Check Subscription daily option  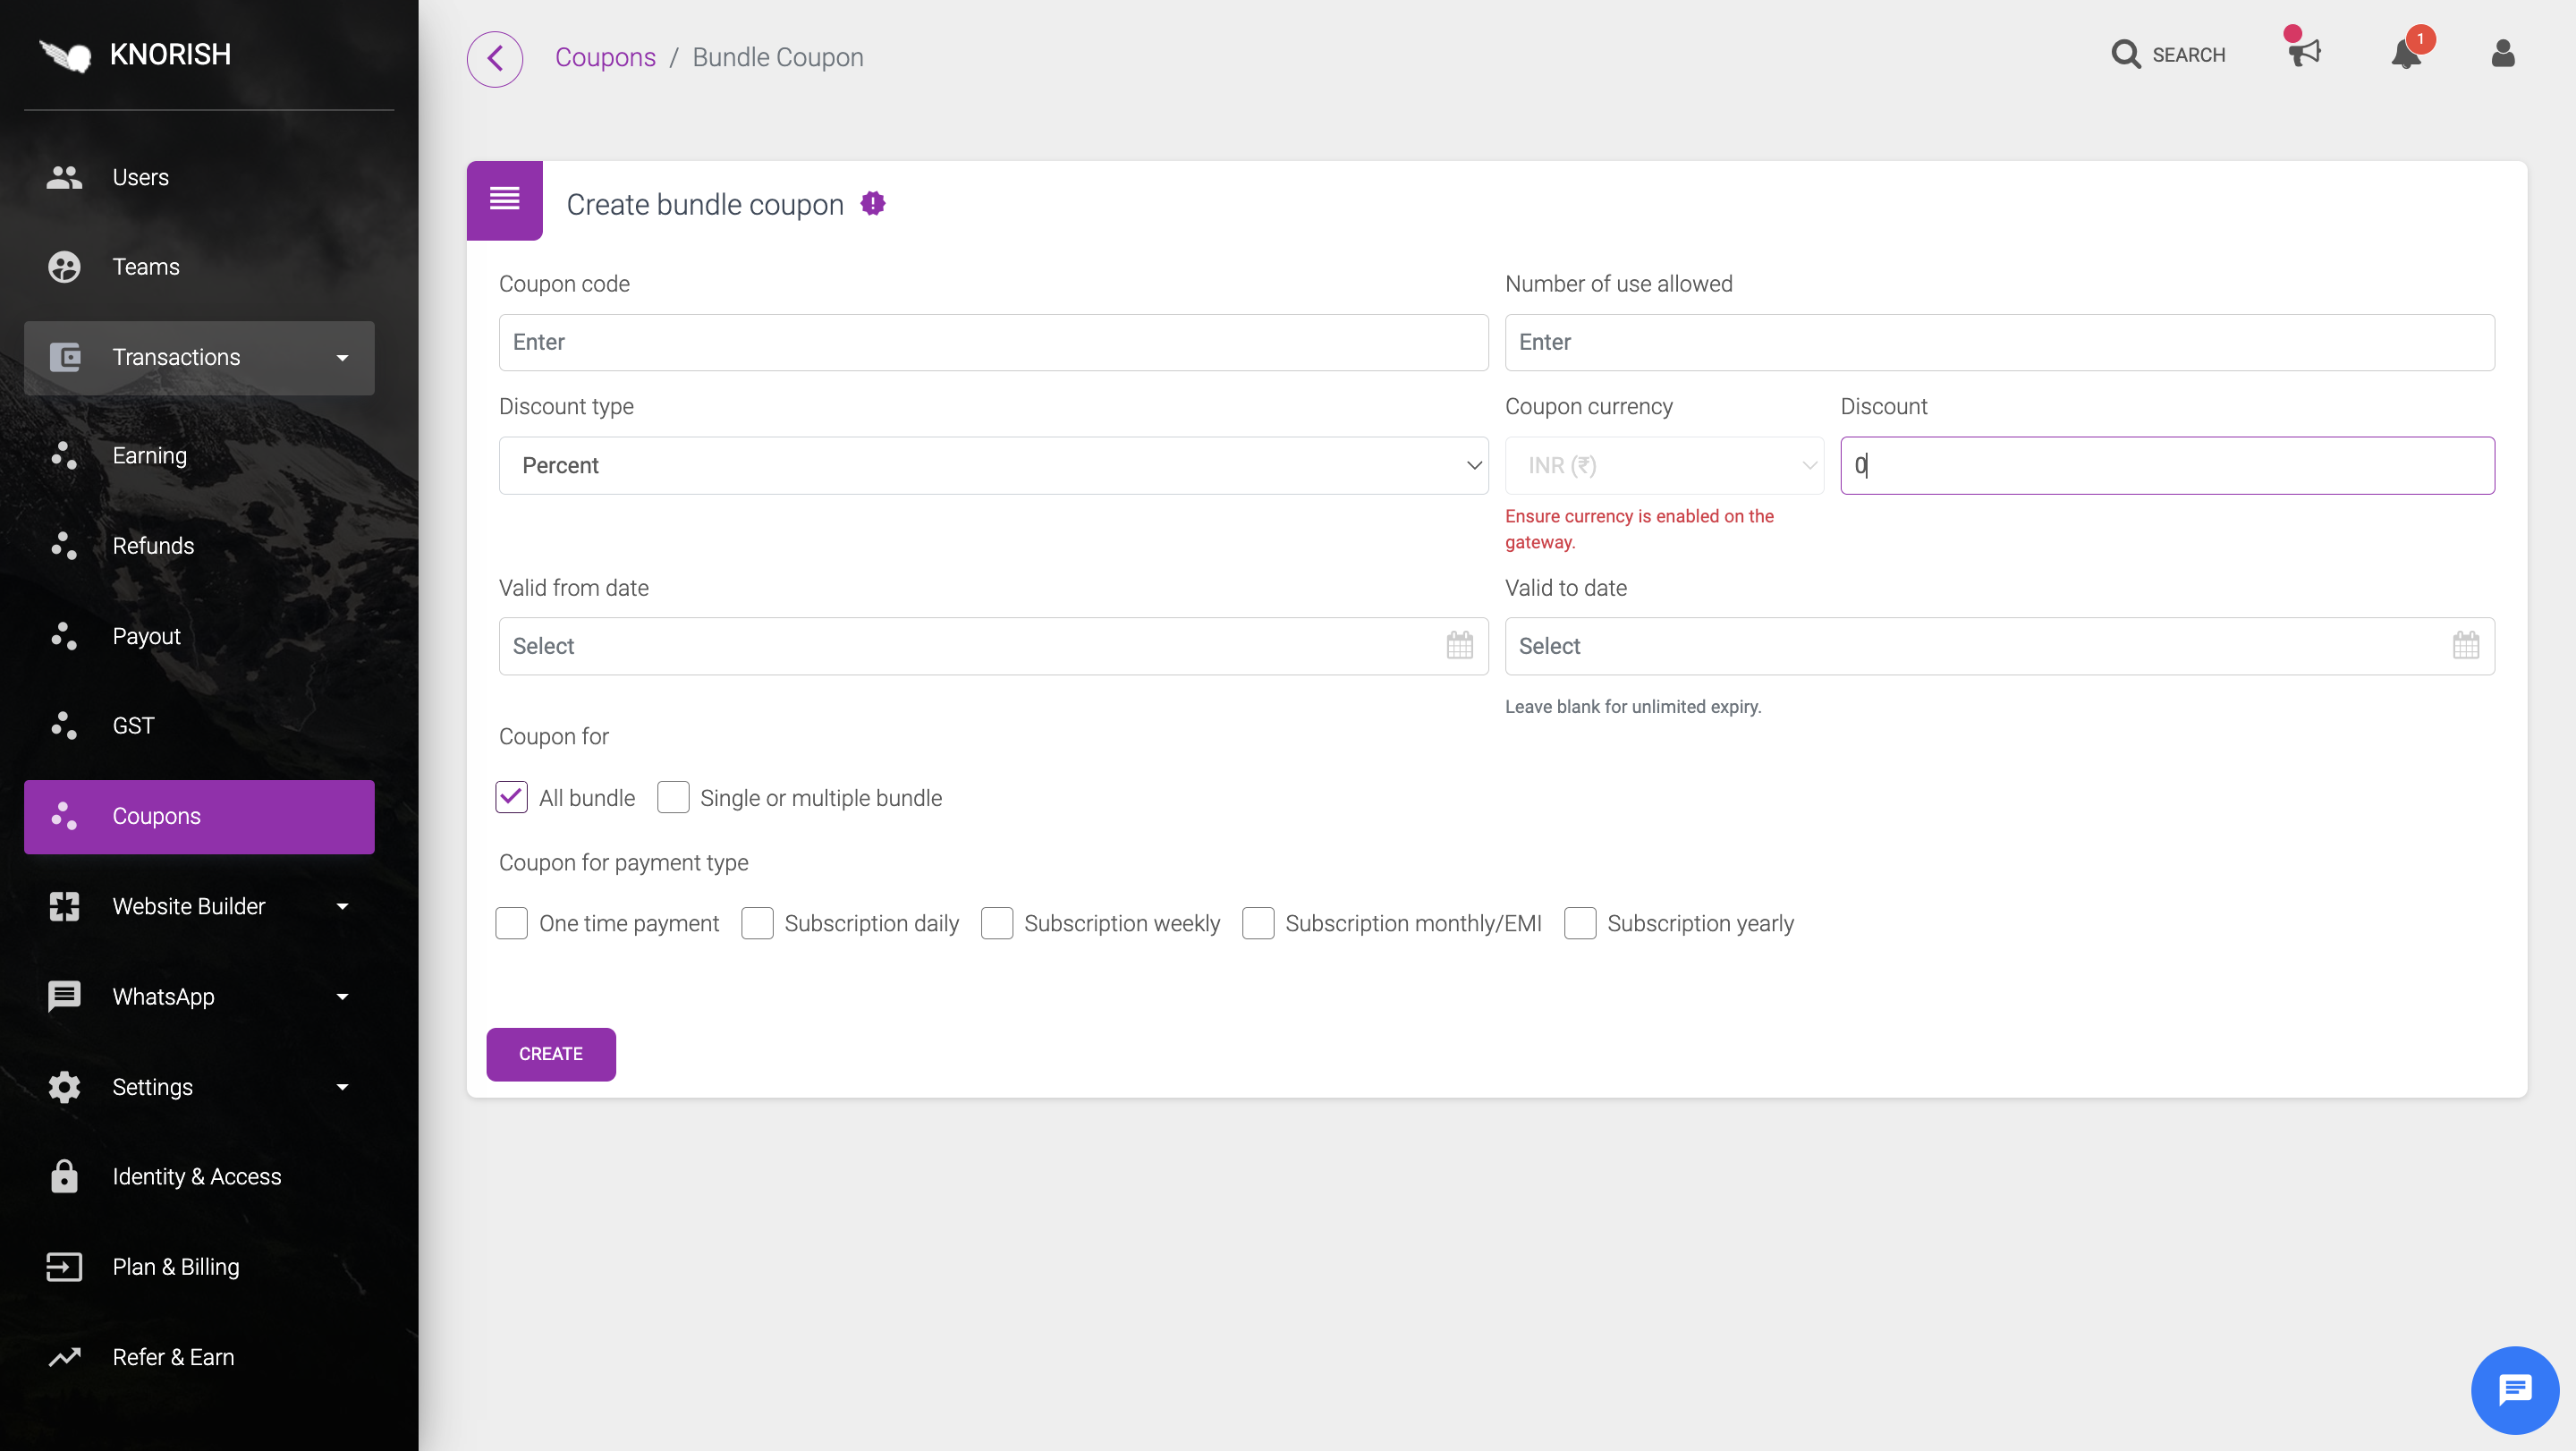coord(757,922)
